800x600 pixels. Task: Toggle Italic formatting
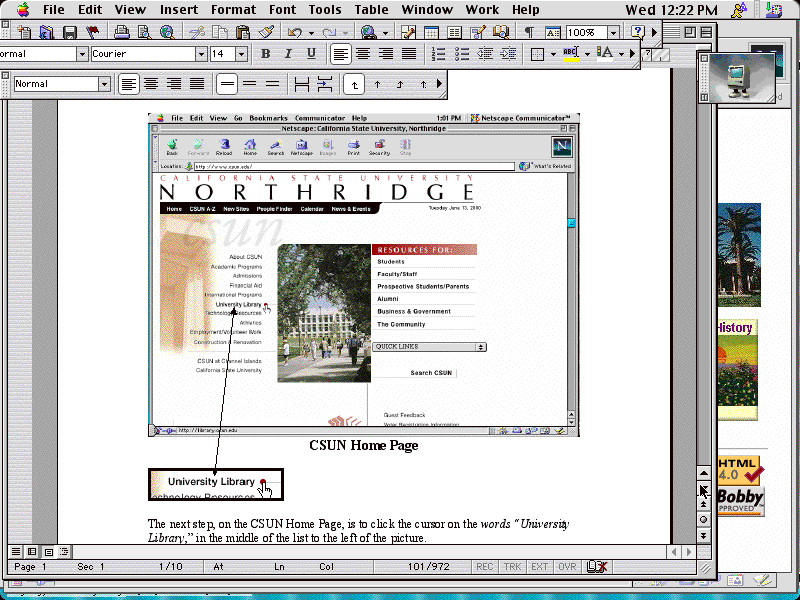(x=288, y=54)
